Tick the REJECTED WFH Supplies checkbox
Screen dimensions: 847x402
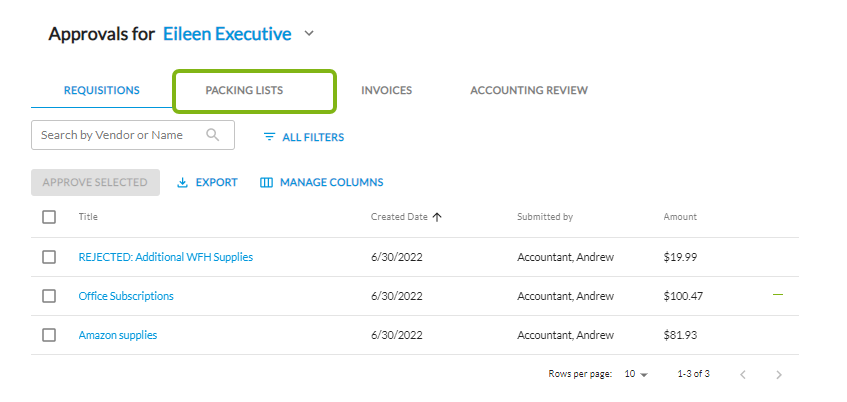[49, 257]
